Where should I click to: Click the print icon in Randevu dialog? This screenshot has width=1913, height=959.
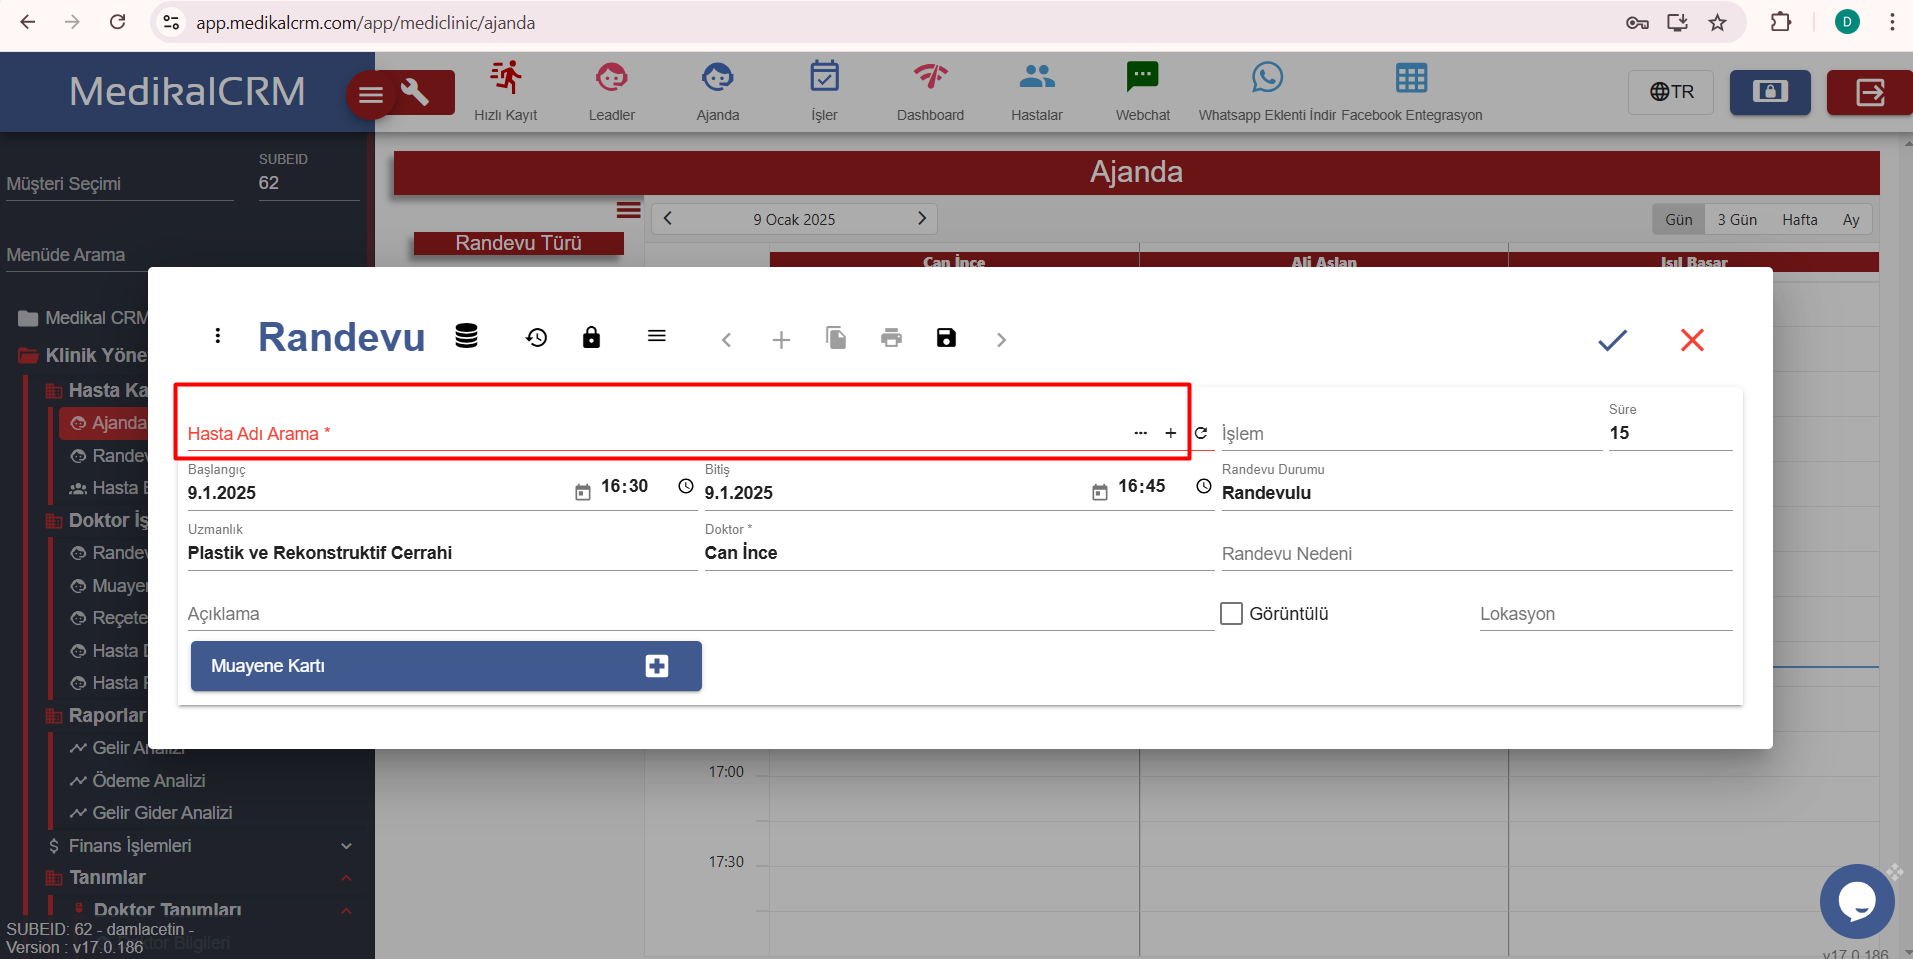[x=891, y=338]
